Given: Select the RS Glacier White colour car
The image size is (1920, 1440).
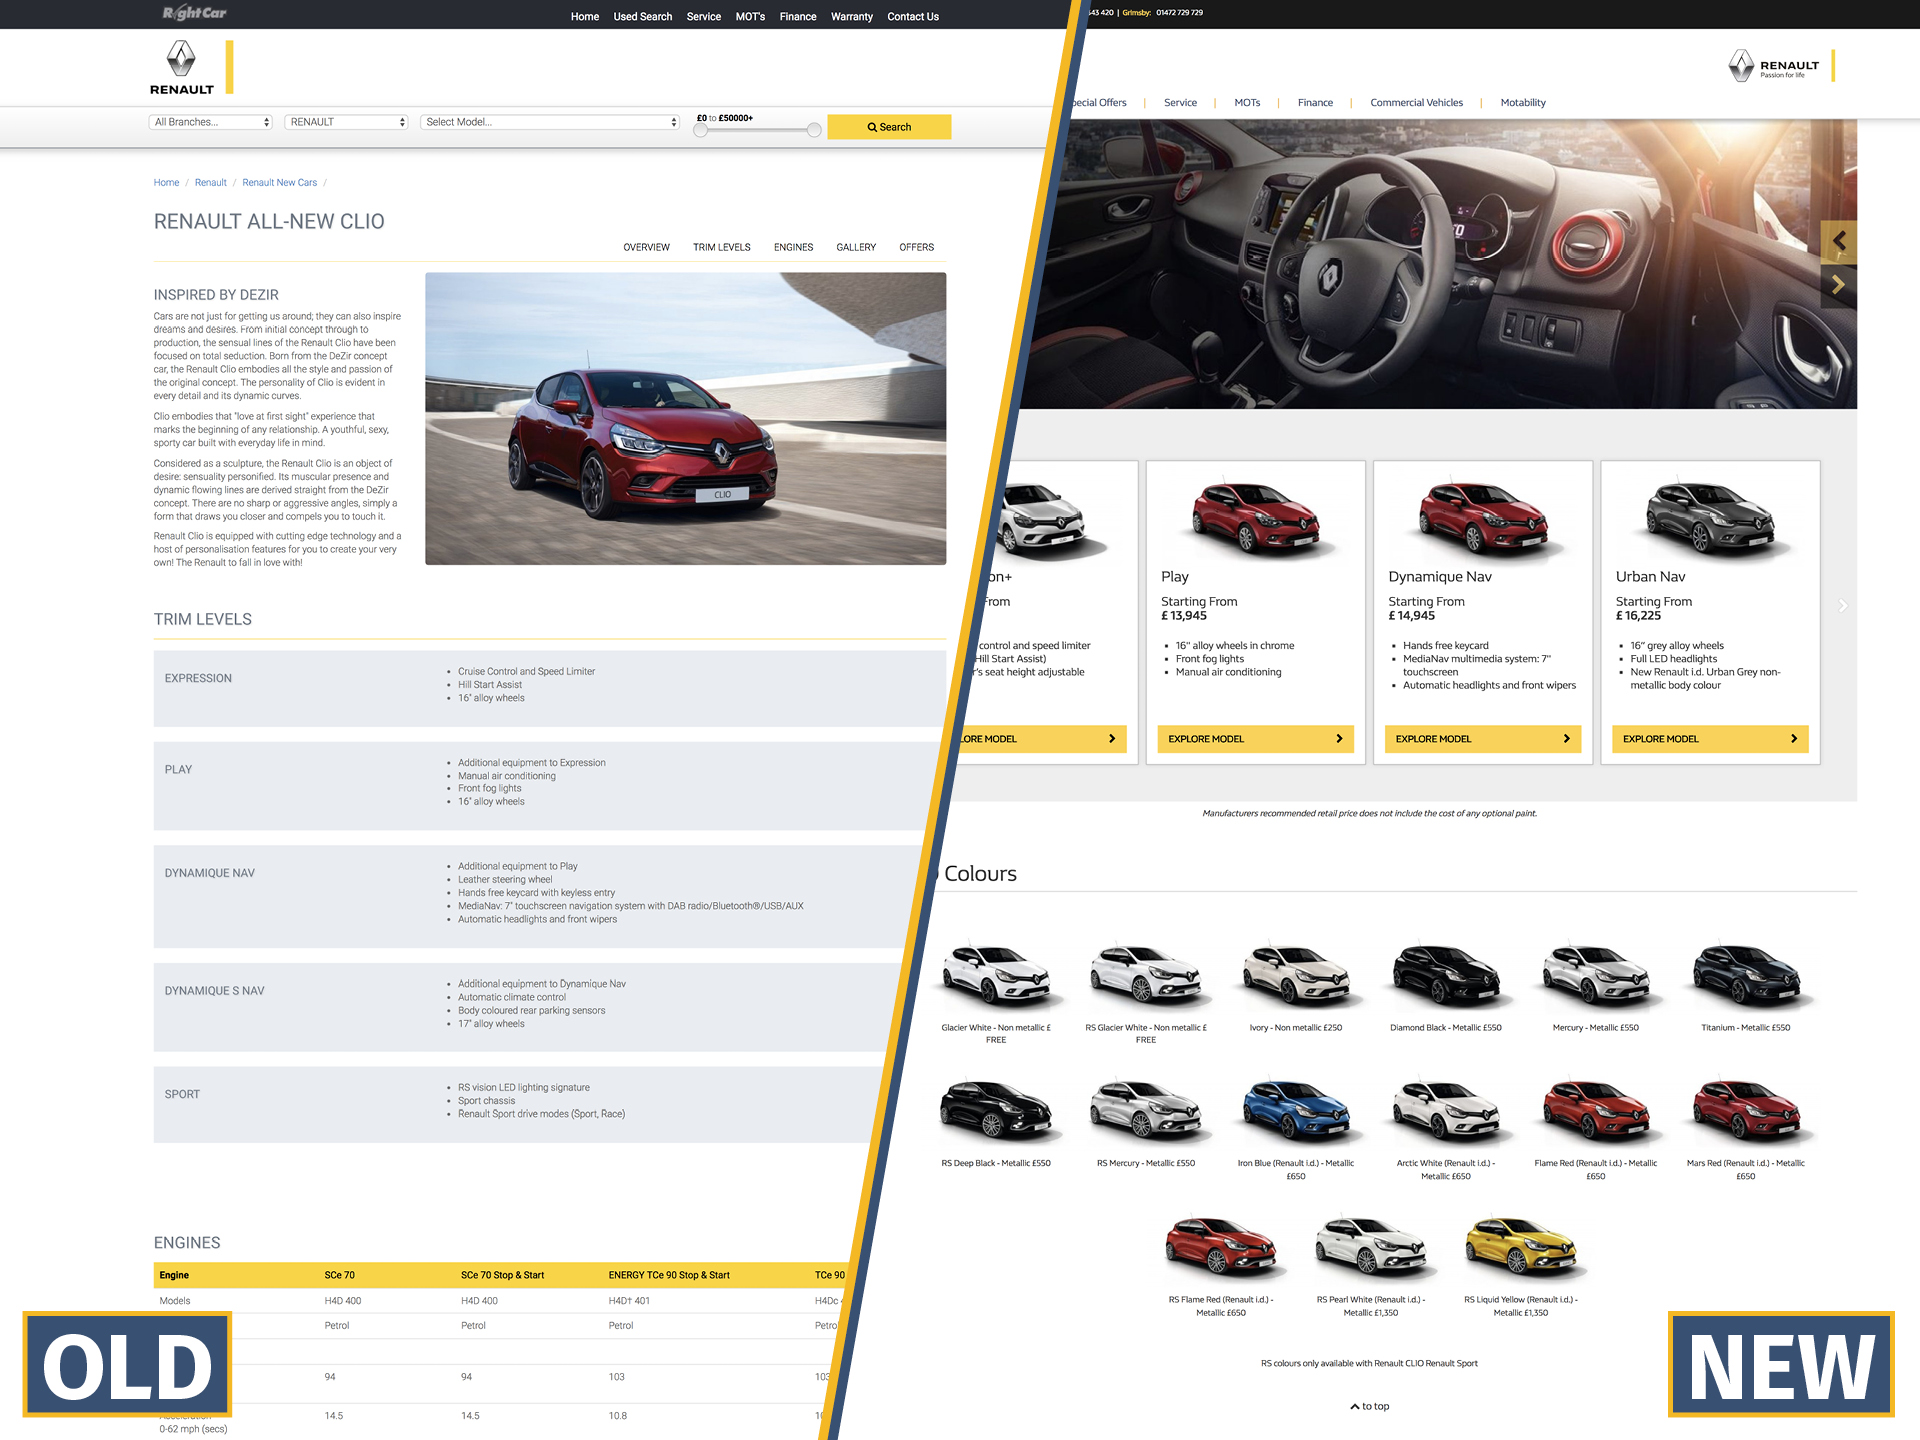Looking at the screenshot, I should (x=1146, y=974).
